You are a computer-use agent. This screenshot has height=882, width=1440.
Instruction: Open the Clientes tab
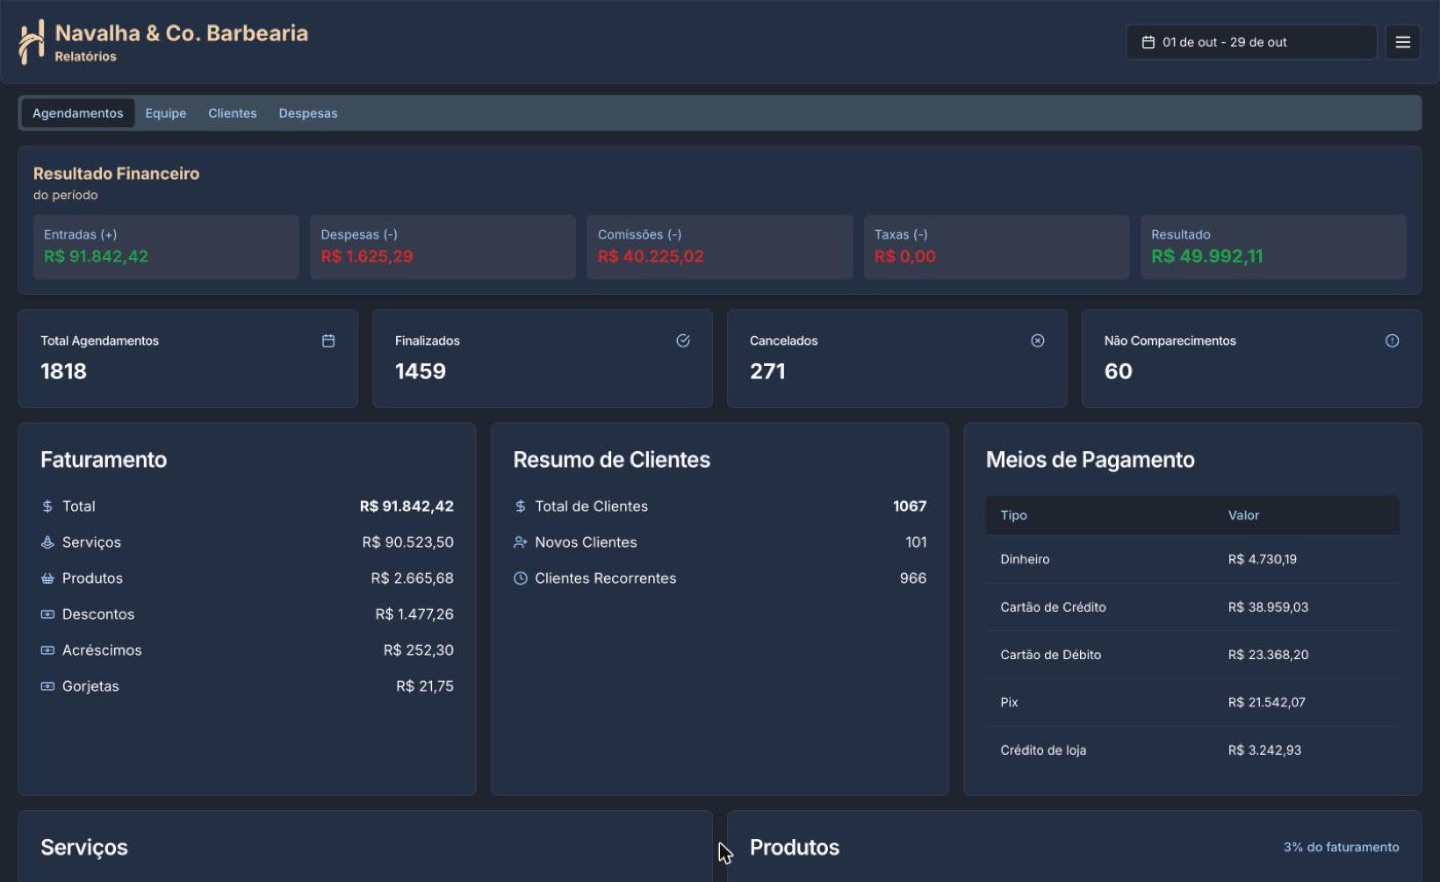point(233,113)
